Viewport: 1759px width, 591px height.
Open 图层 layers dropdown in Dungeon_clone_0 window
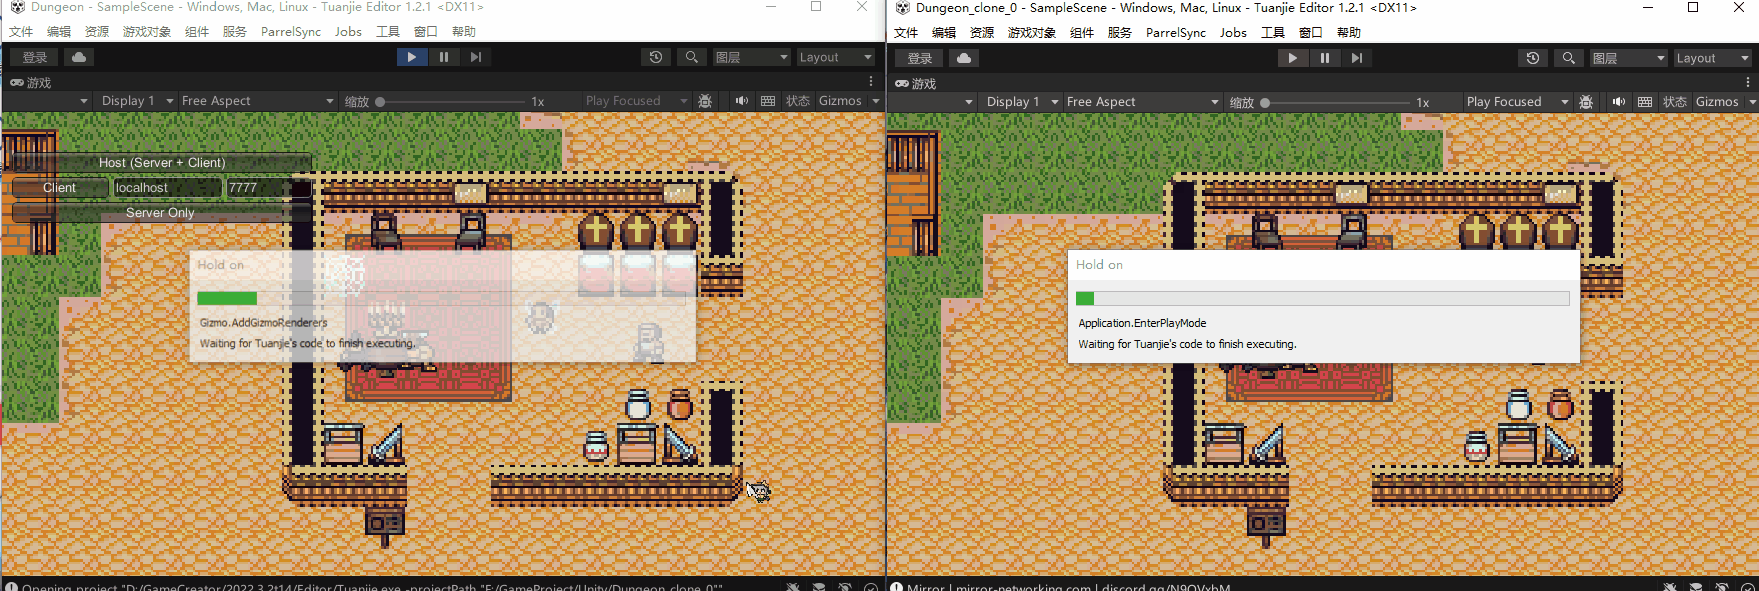1628,58
